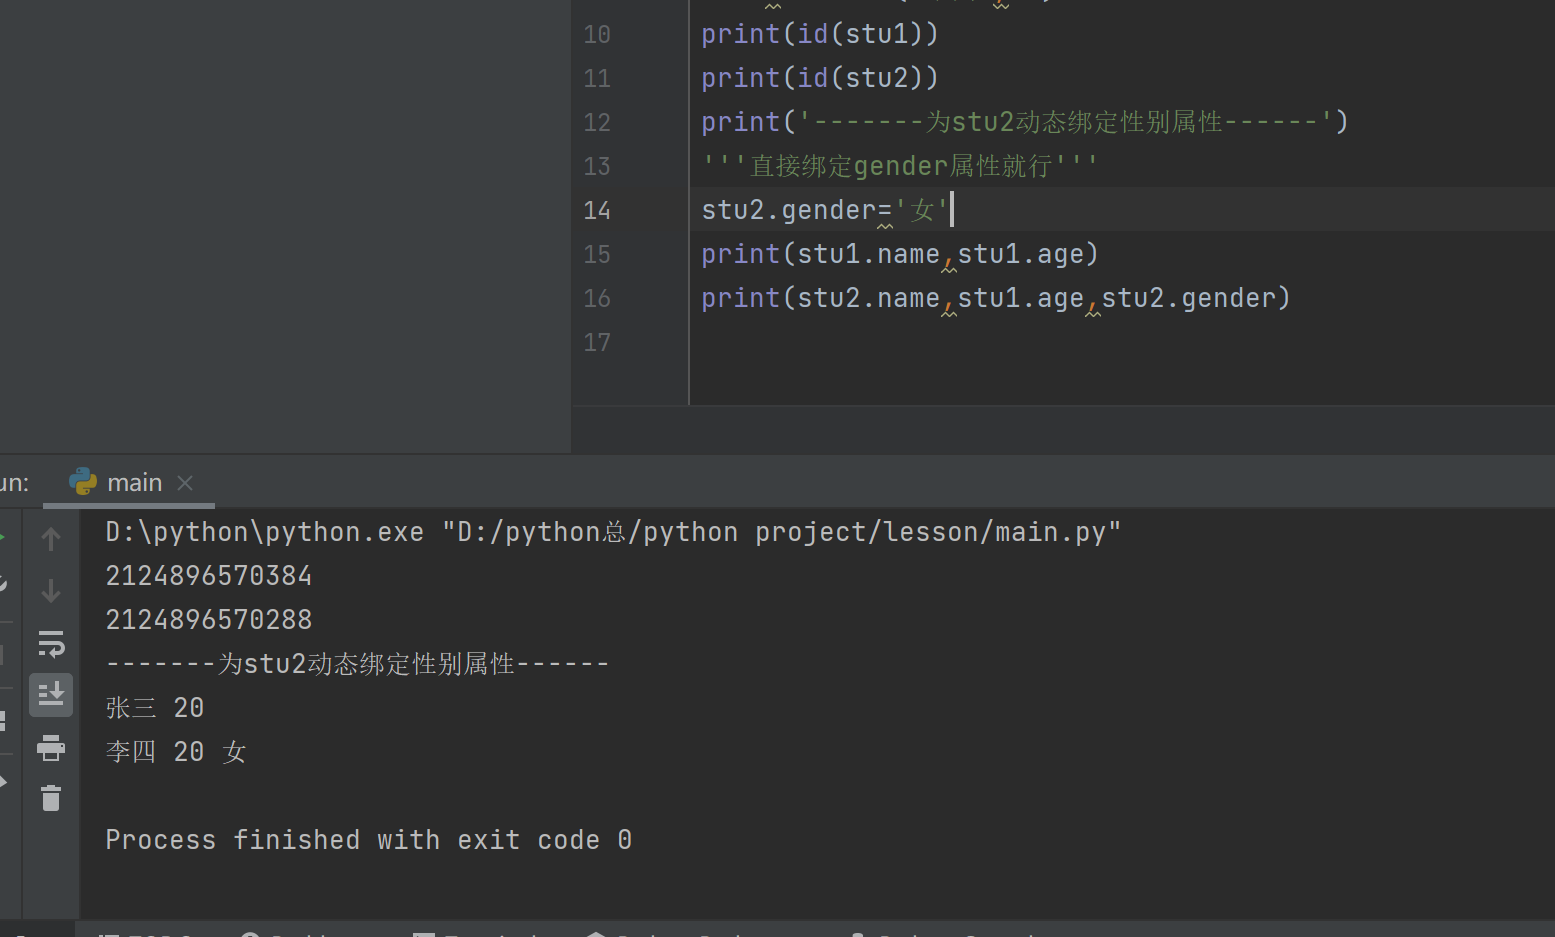Click the line print(stu1.name,stu1.age)

click(x=900, y=254)
